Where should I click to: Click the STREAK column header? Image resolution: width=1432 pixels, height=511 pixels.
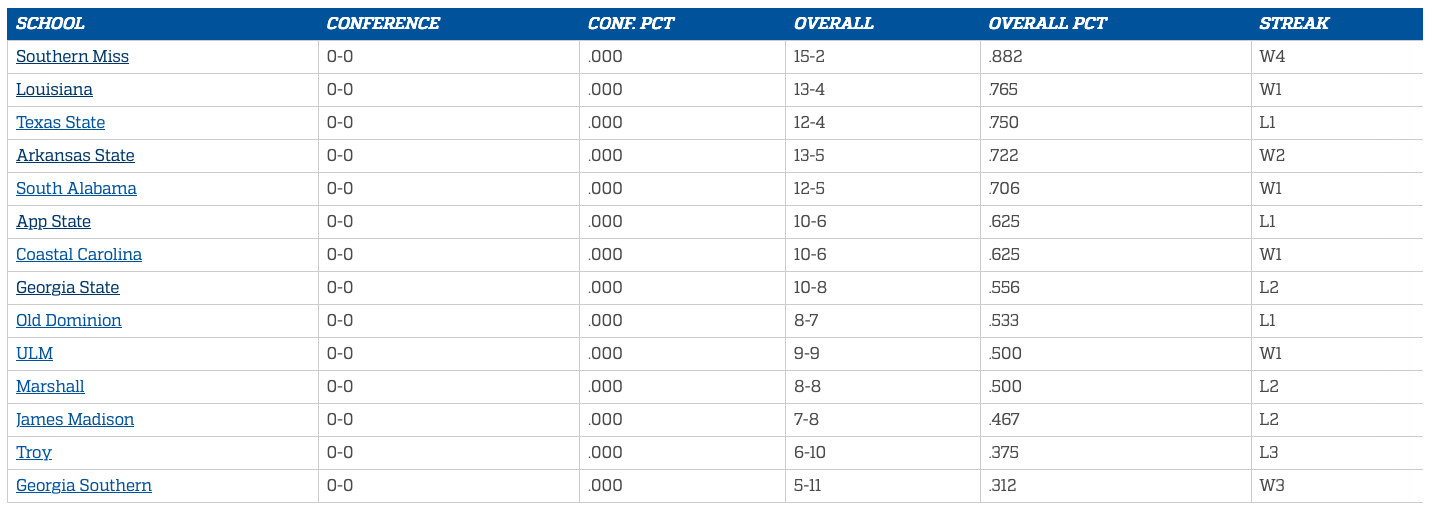point(1294,24)
